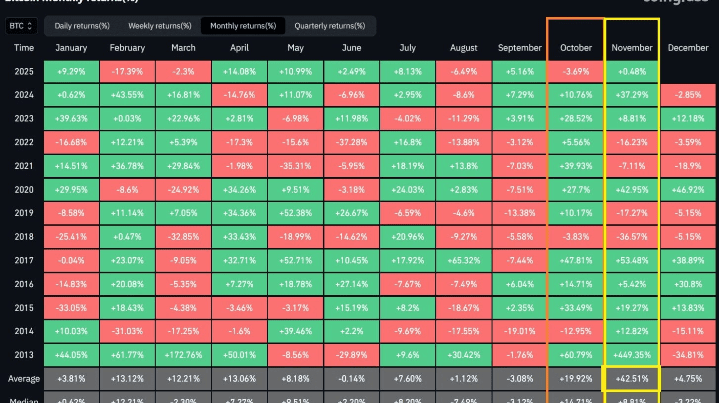Click the +0.48% cell for November 2025
This screenshot has width=719, height=403.
point(632,72)
